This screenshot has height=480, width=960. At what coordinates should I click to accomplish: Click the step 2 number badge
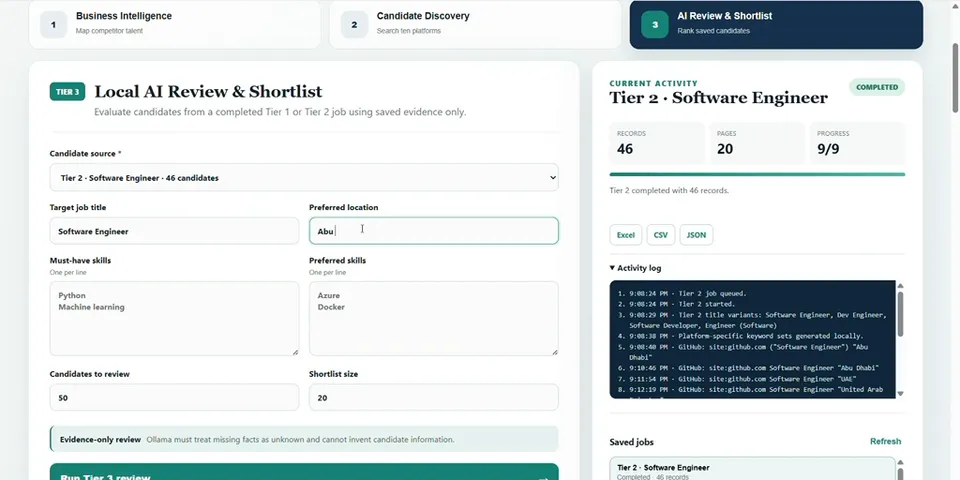tap(354, 24)
